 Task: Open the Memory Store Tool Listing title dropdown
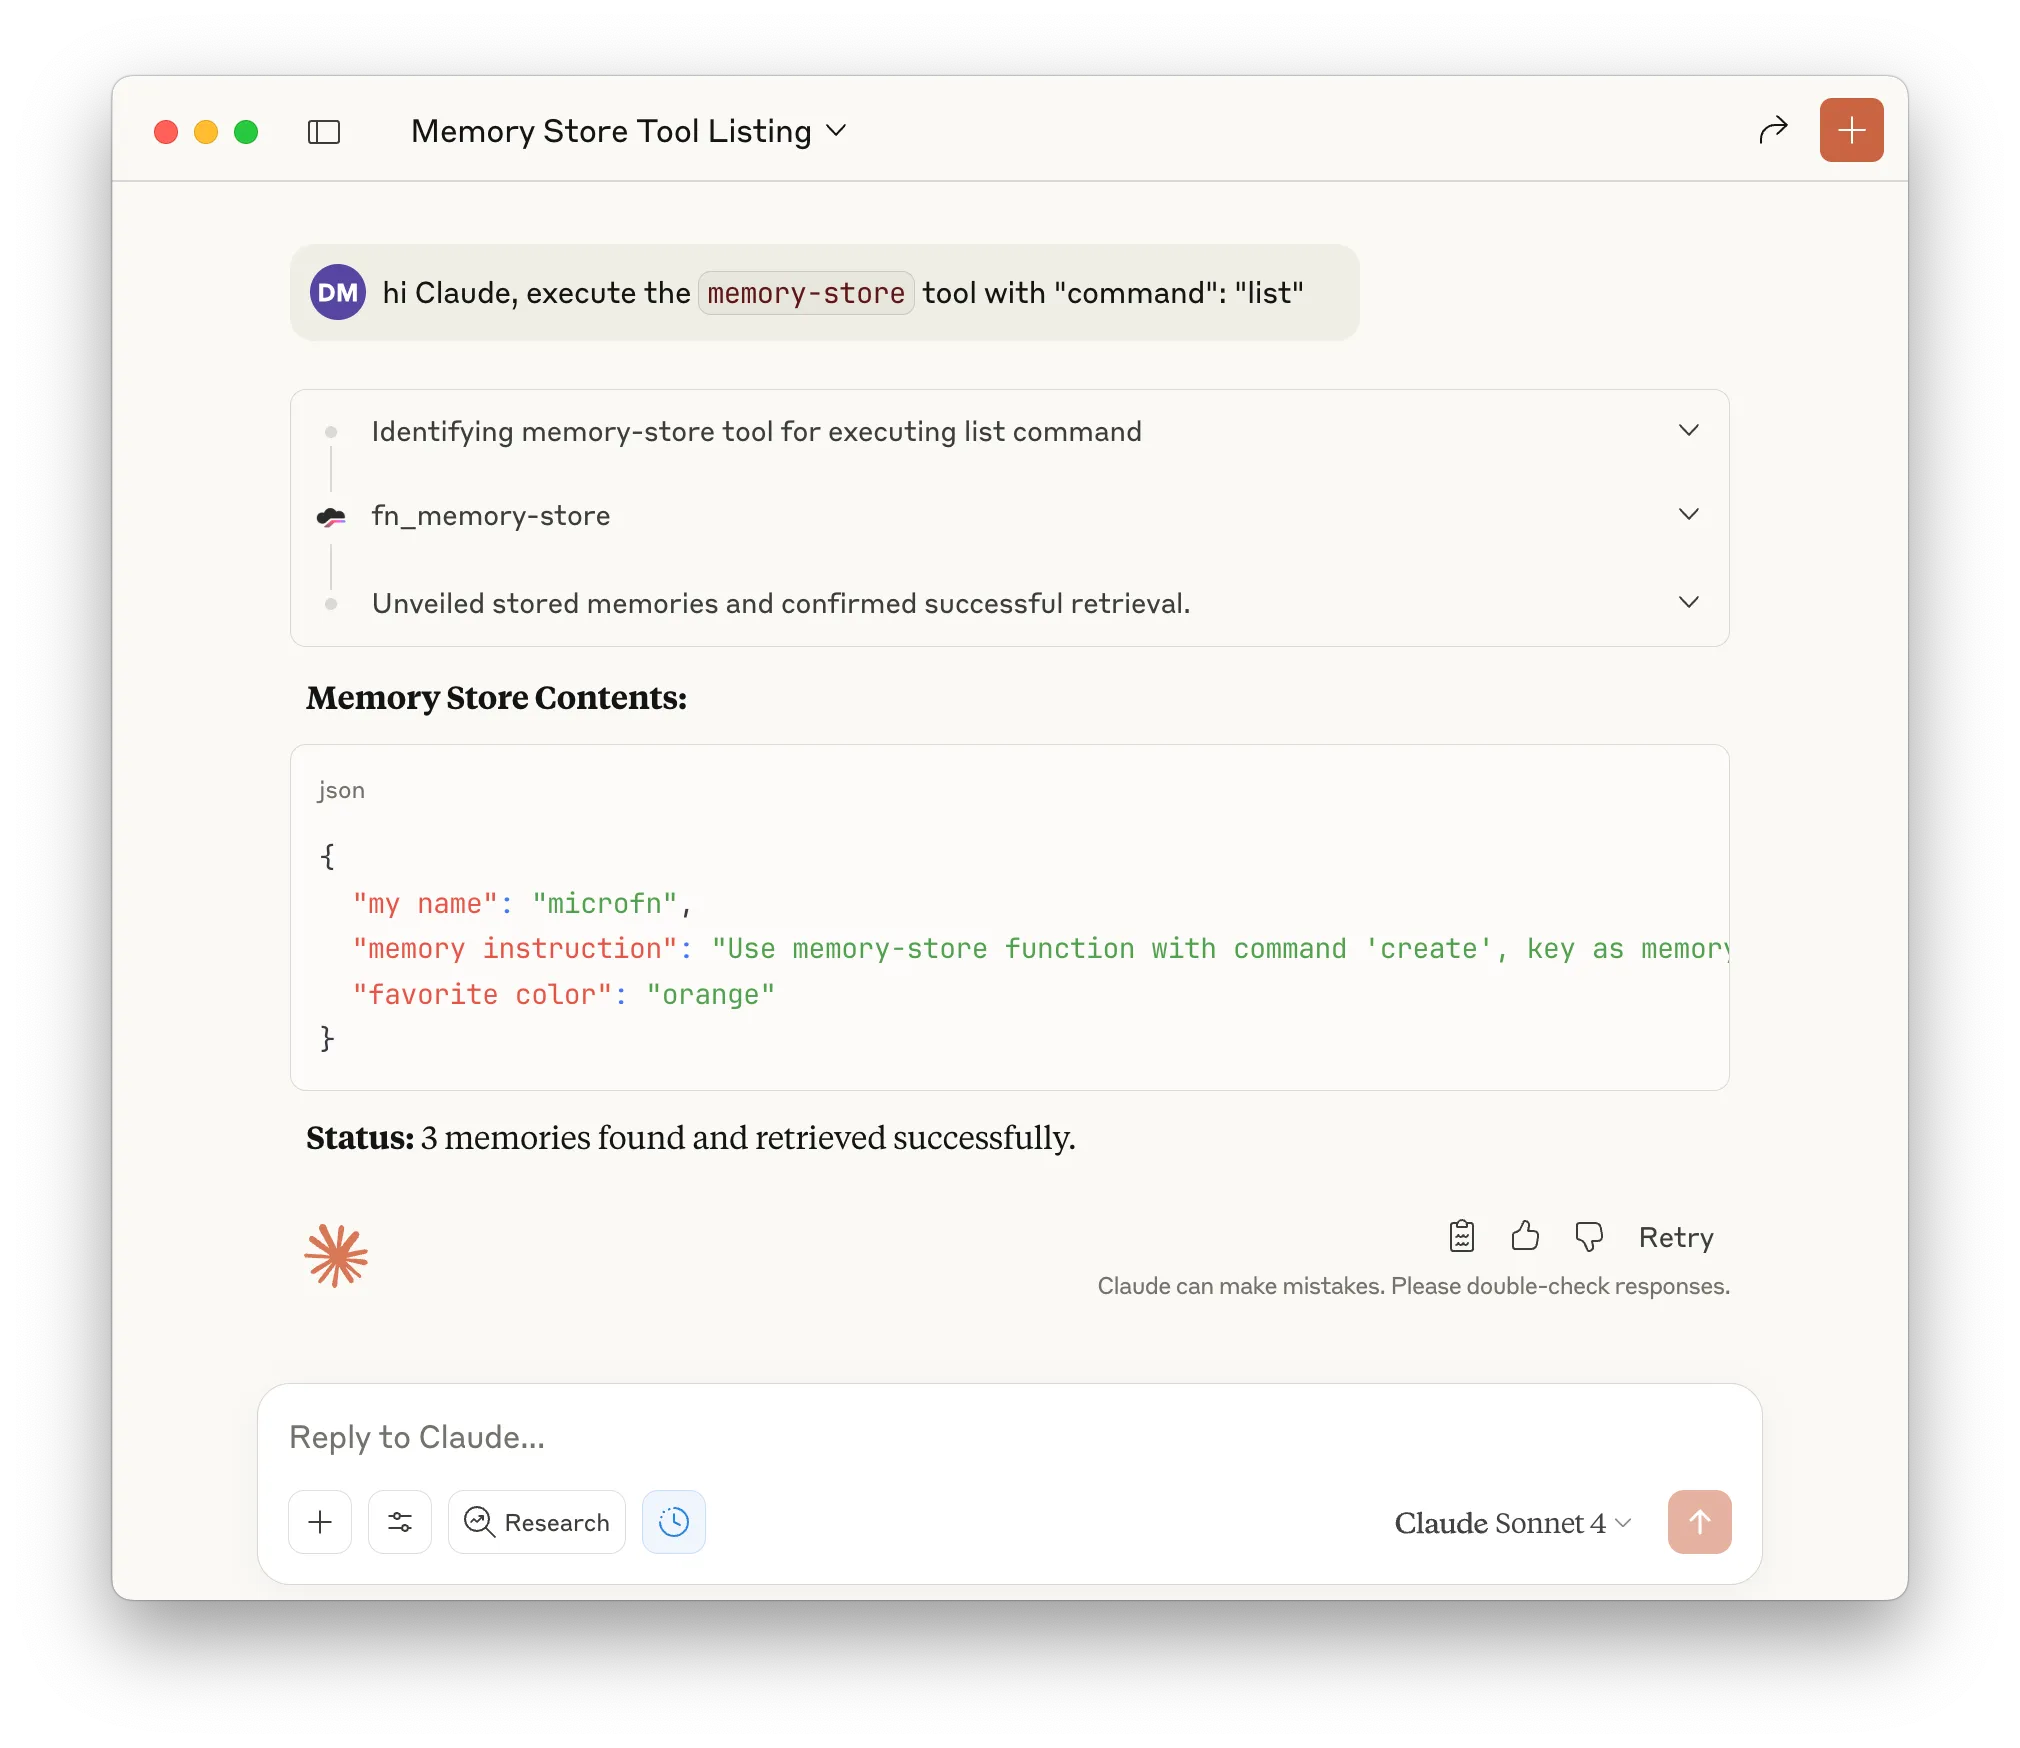click(x=629, y=131)
